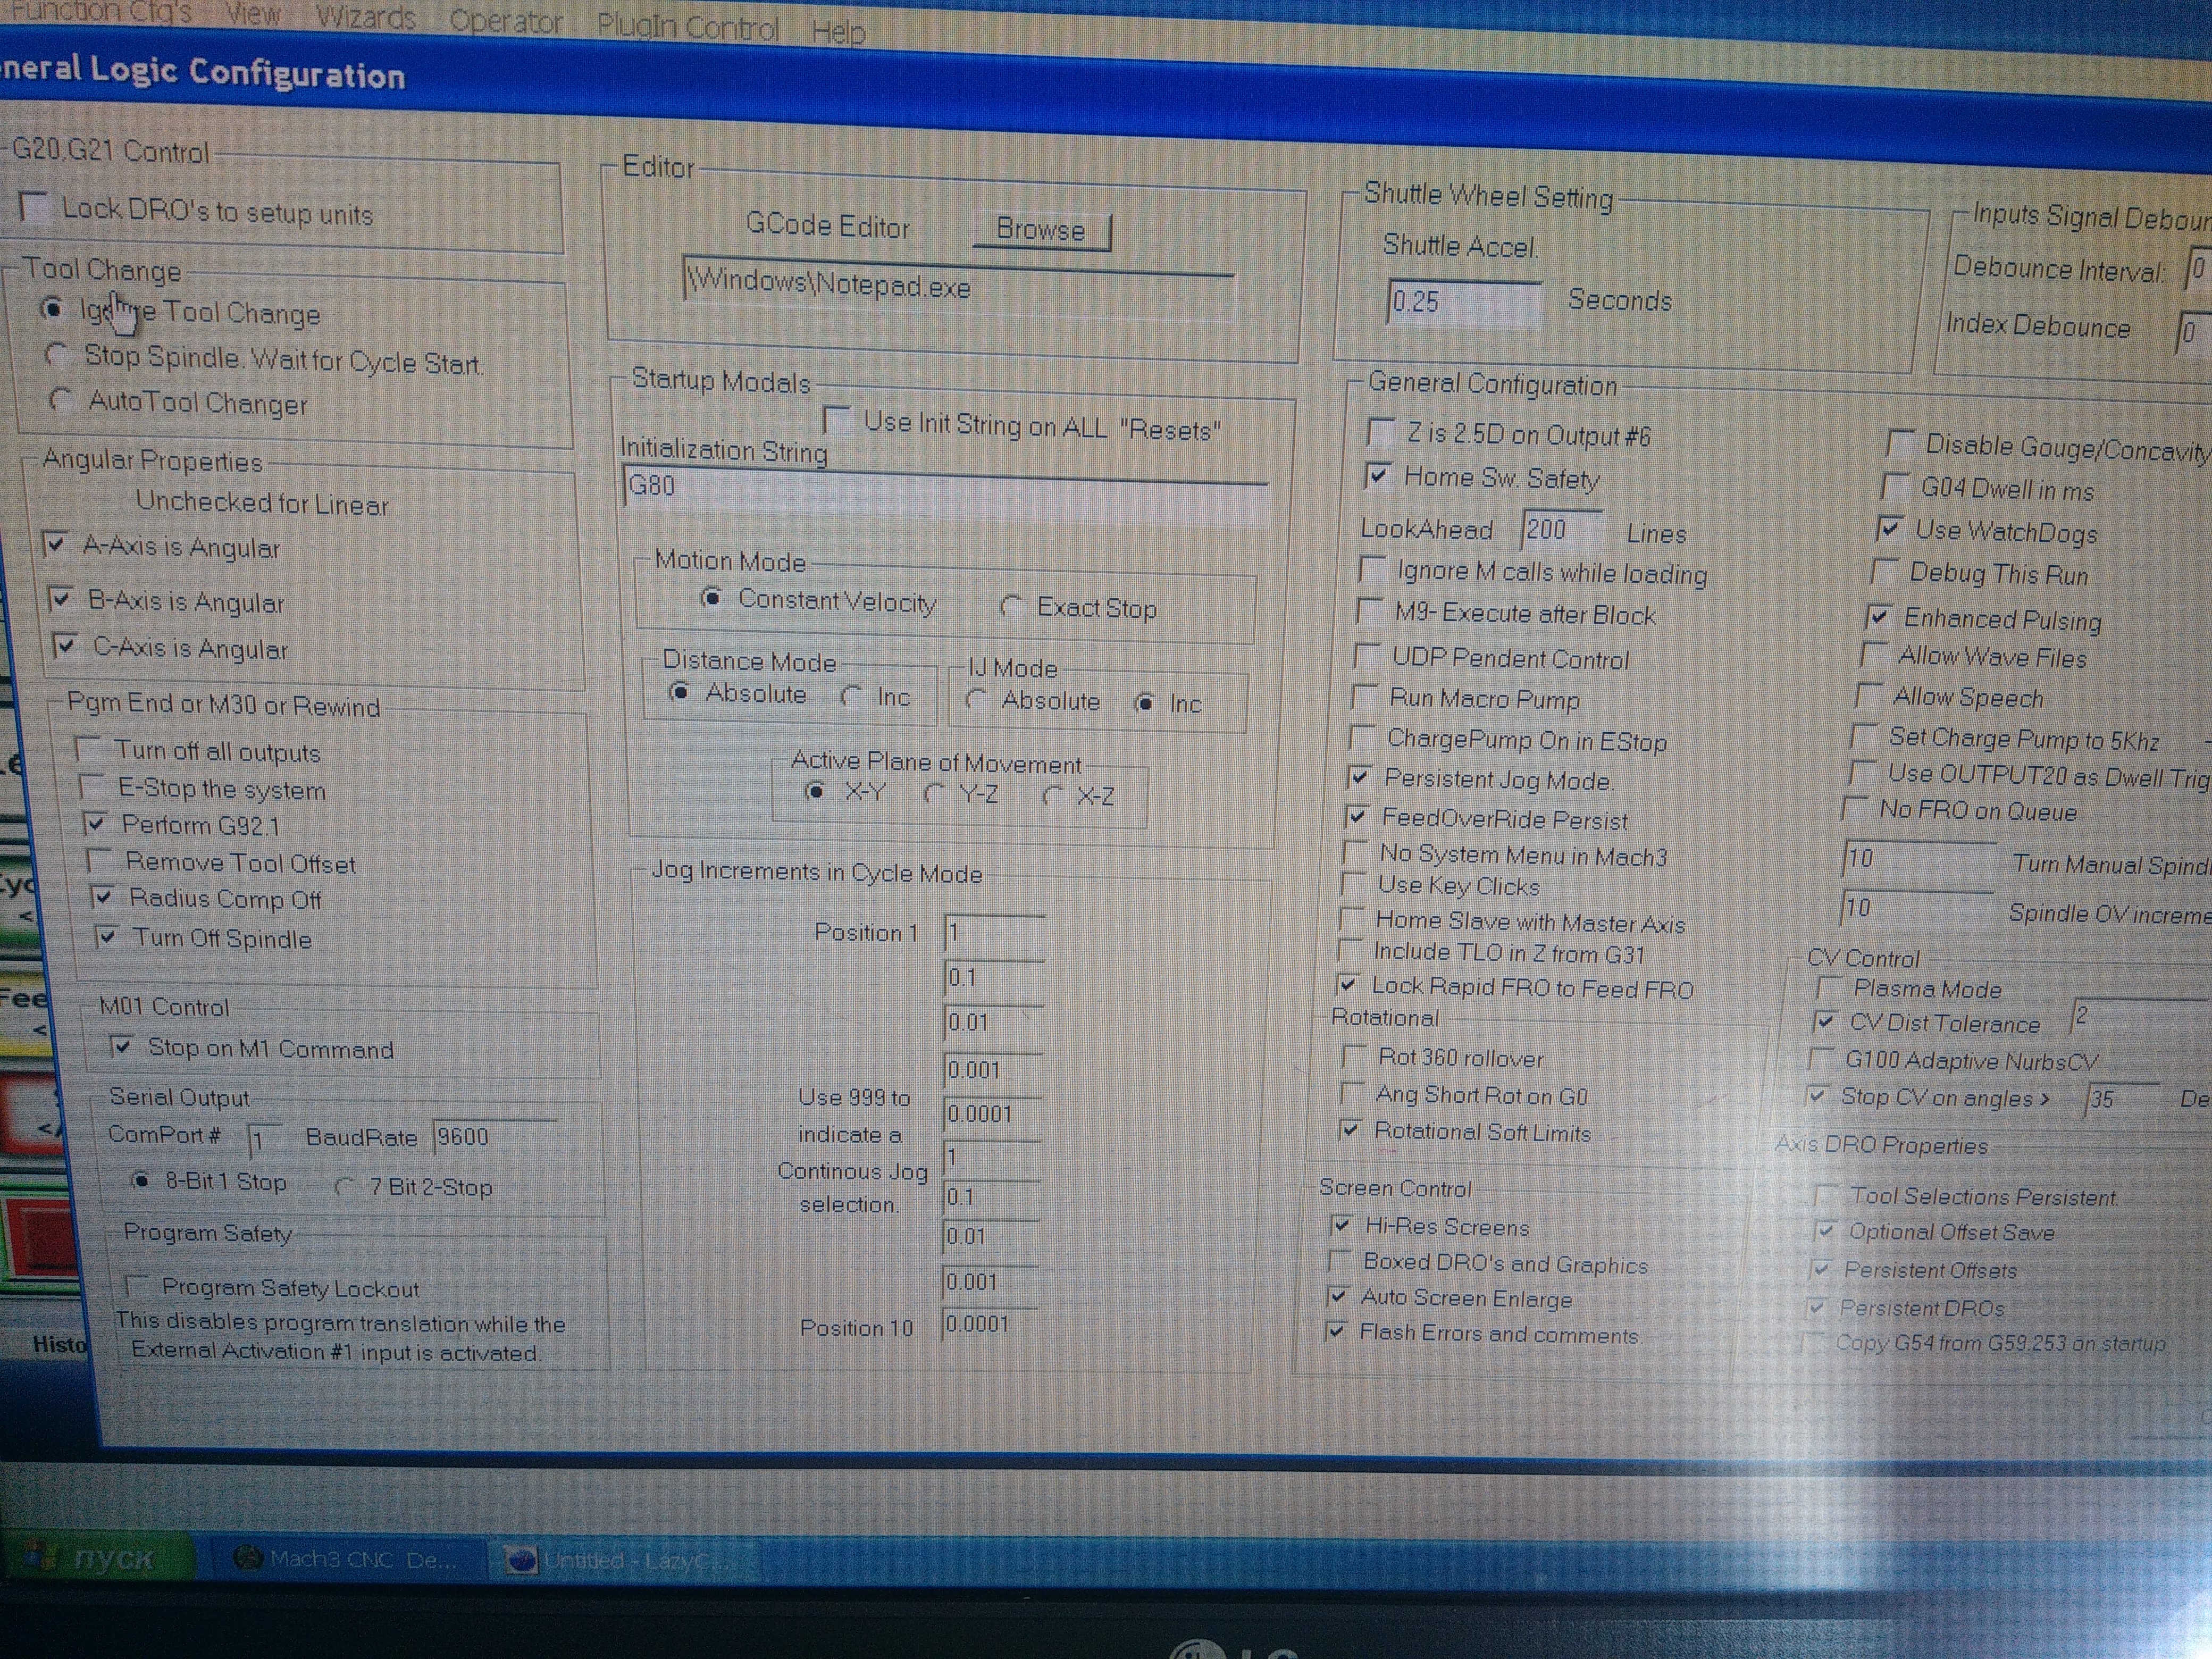This screenshot has width=2212, height=1659.
Task: Choose Auto Tool Changer option
Action: click(x=61, y=400)
